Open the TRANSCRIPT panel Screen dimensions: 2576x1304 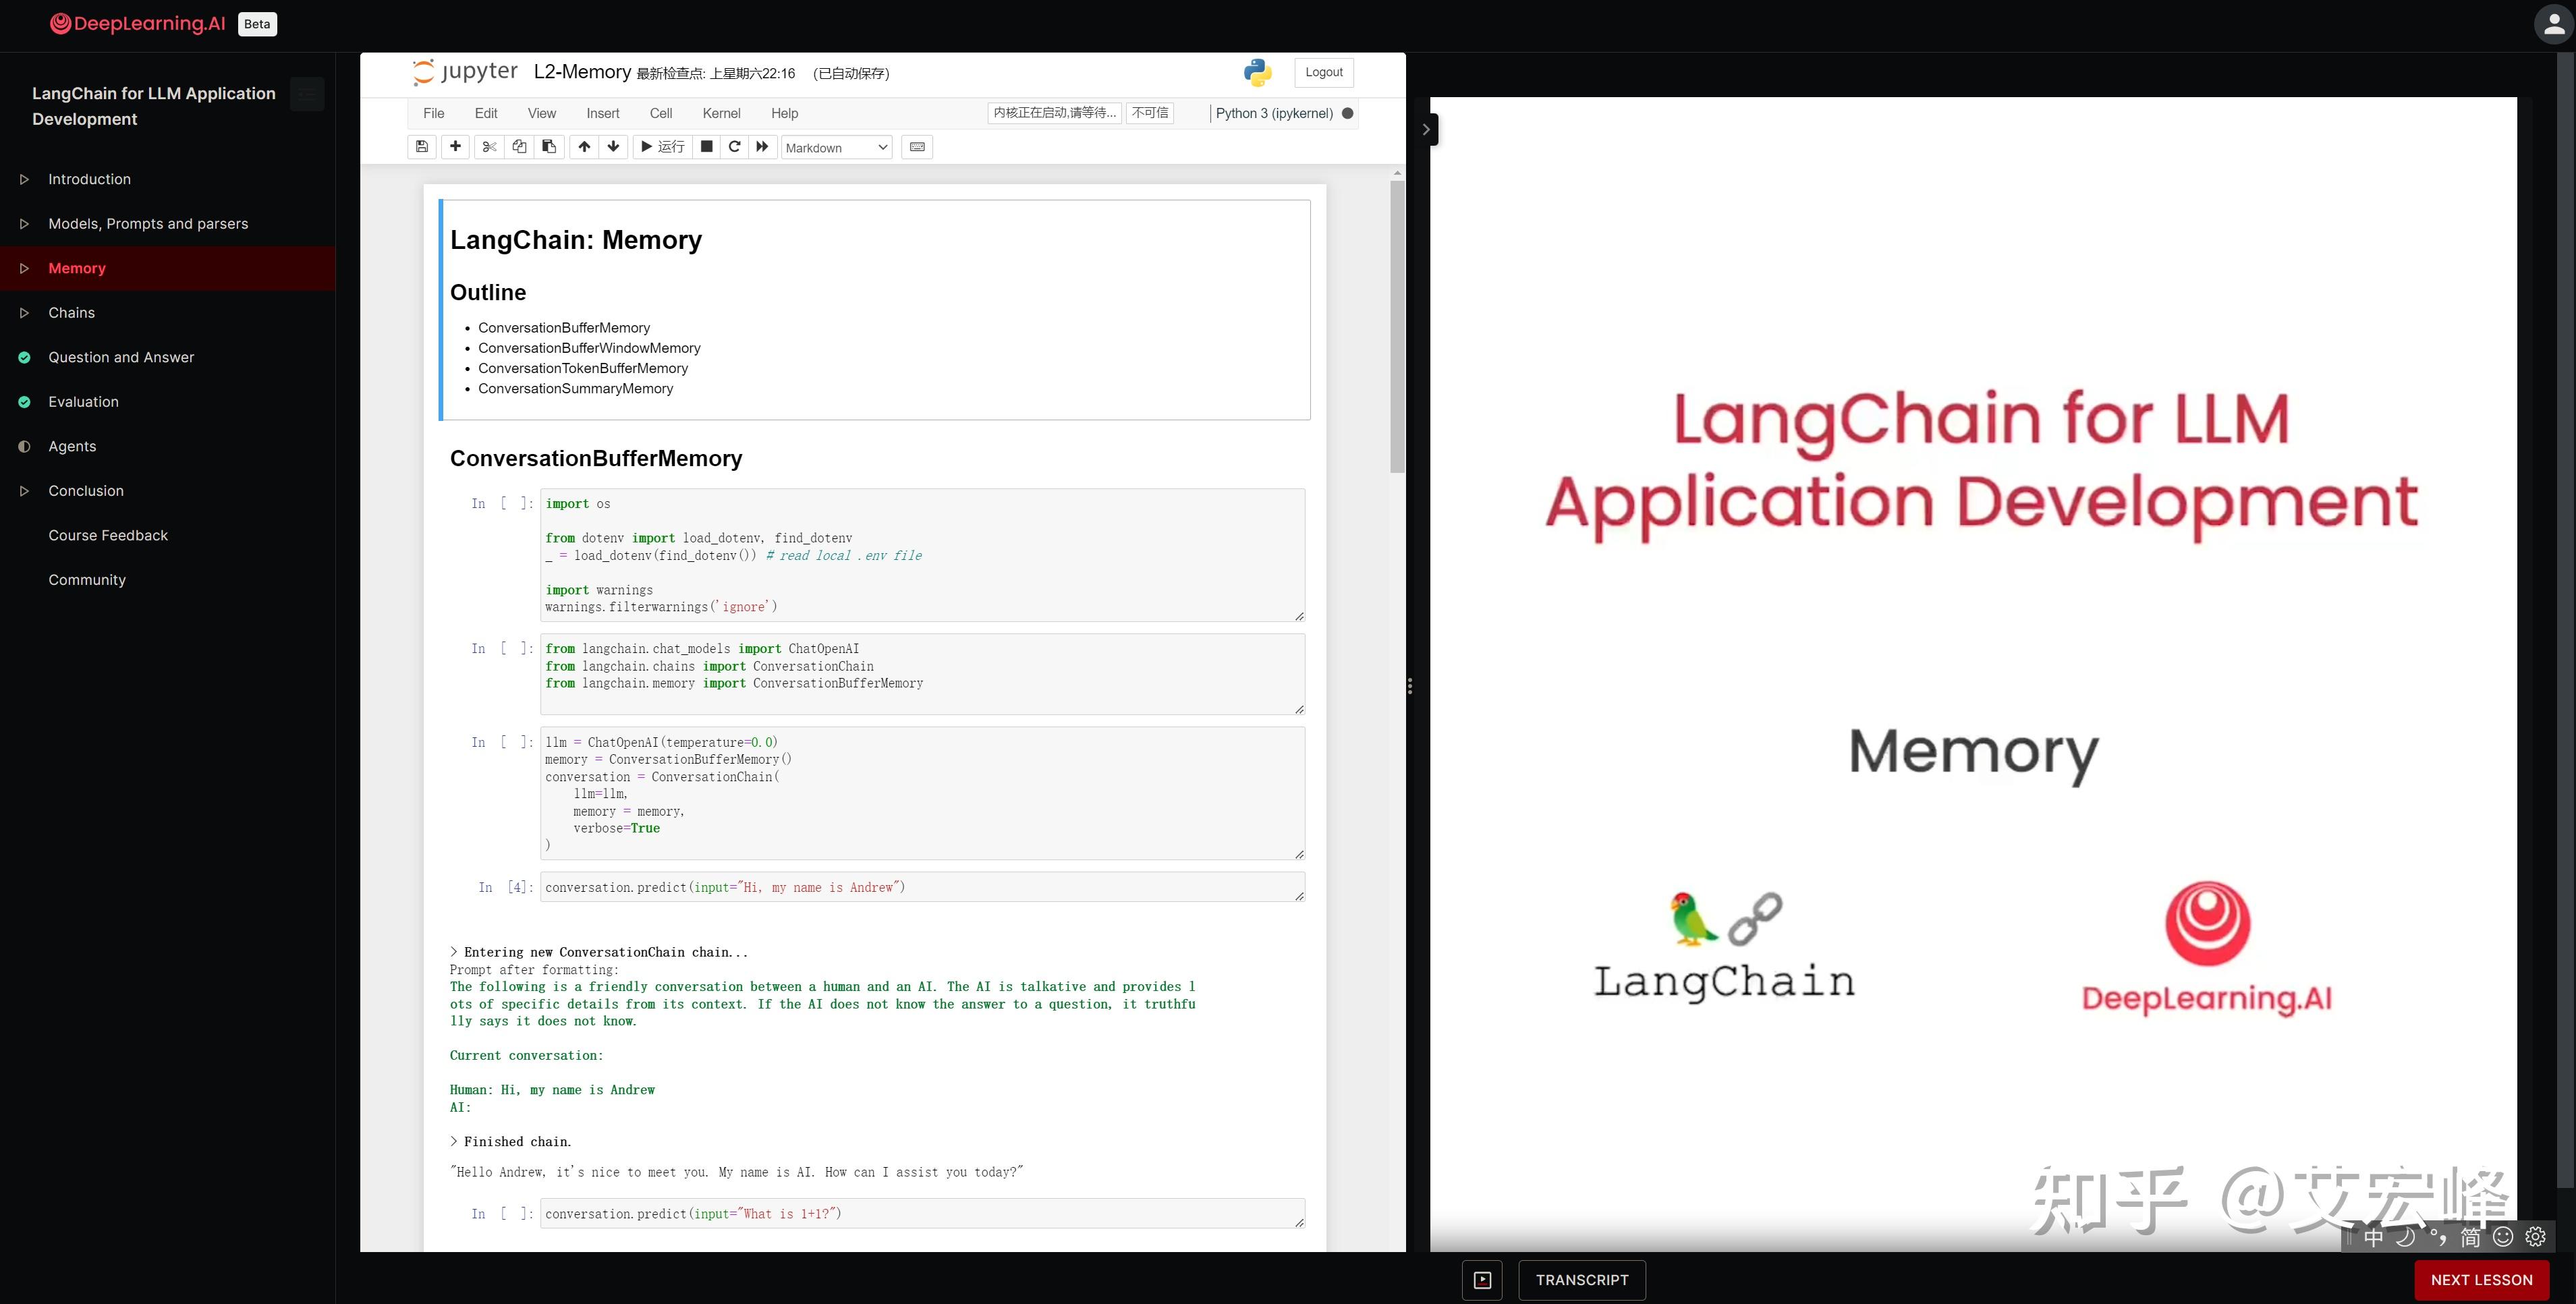(1582, 1280)
